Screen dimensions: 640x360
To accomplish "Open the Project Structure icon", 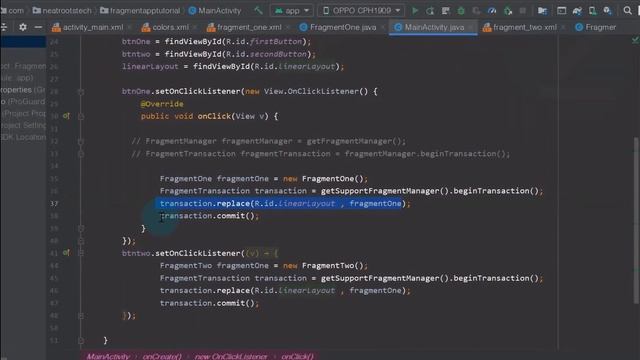I will [x=542, y=11].
